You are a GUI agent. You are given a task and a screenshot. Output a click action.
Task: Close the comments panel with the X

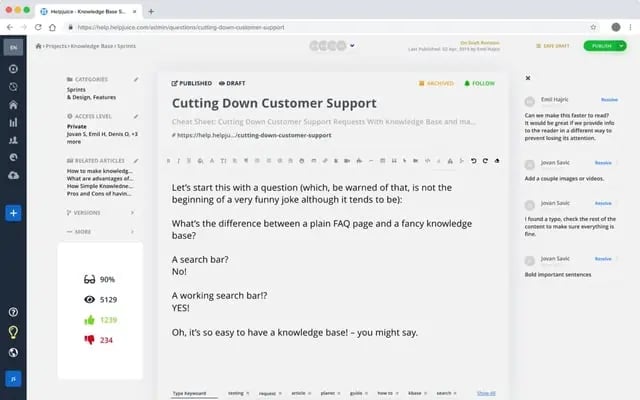coord(528,78)
